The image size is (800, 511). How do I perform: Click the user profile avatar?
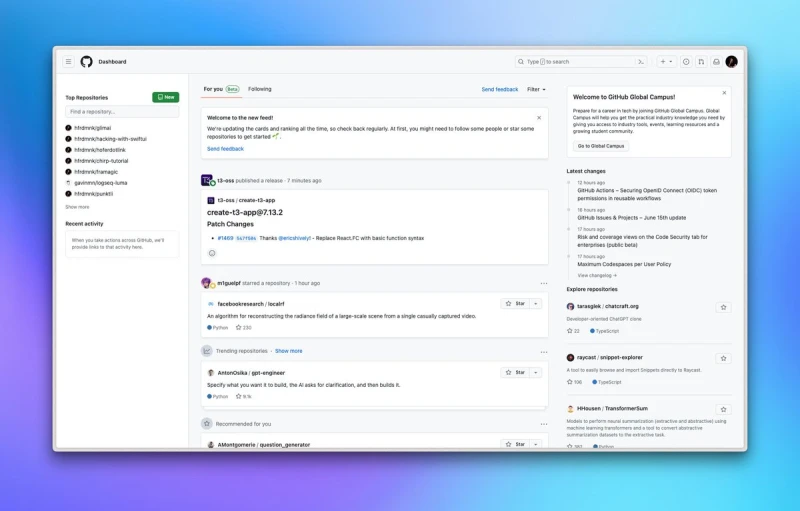732,61
